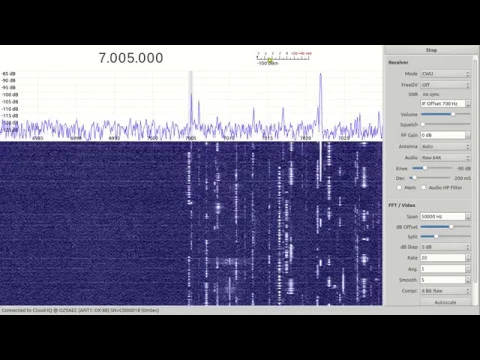Enable the Mem checkbox
480x360 pixels.
click(399, 188)
